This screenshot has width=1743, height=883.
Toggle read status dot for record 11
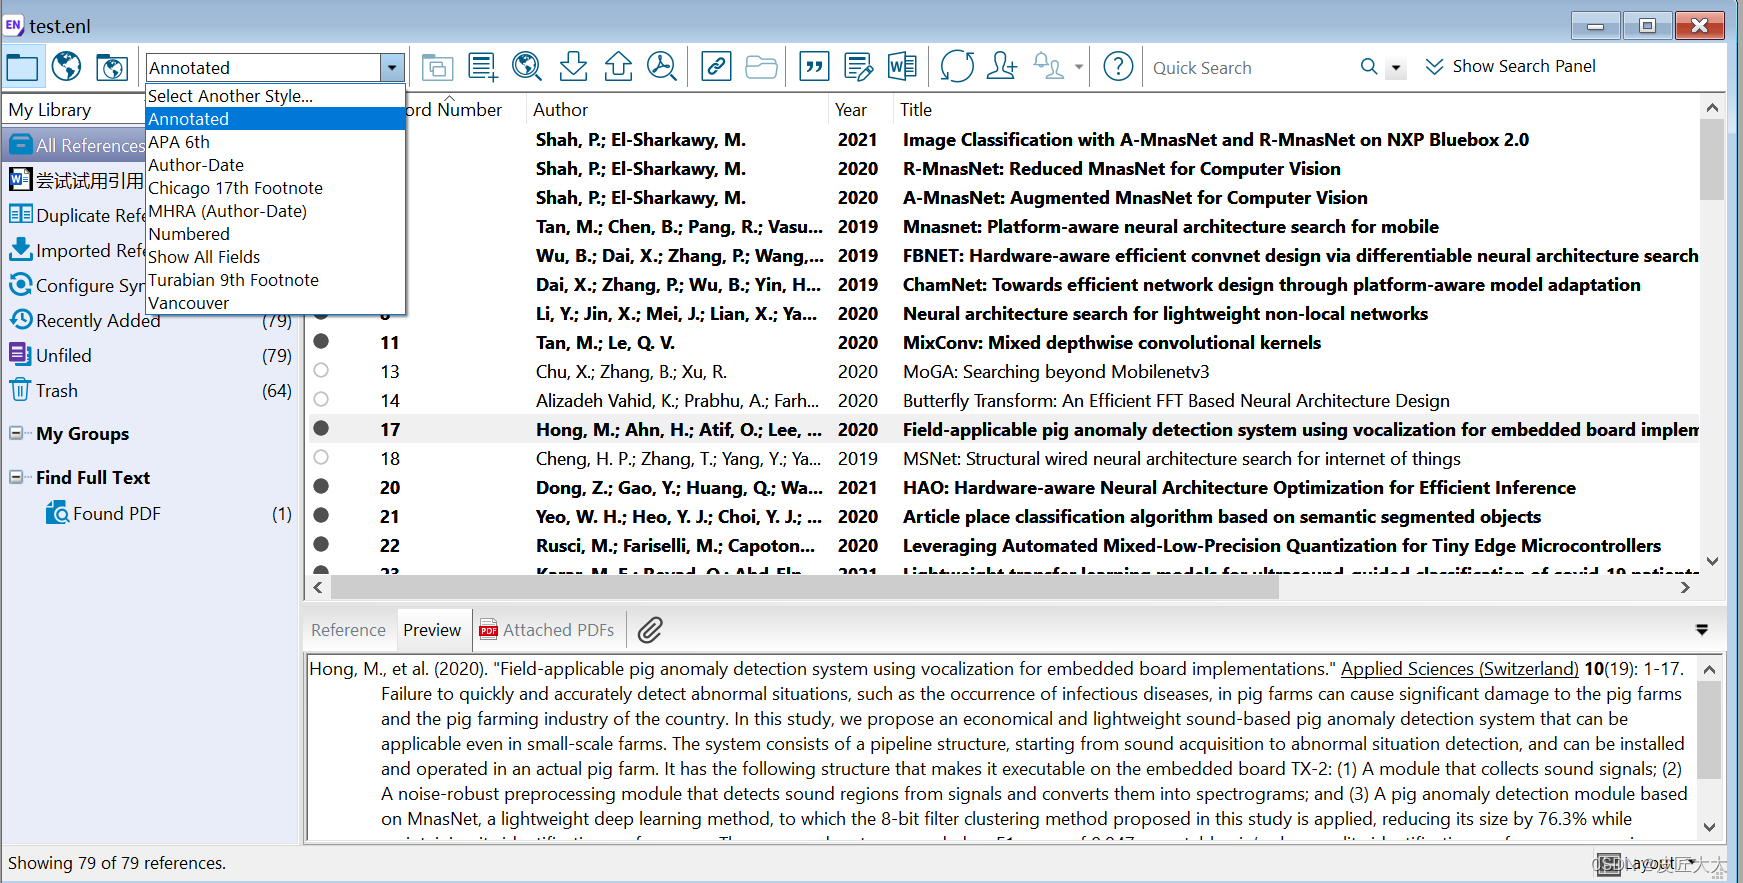(321, 342)
